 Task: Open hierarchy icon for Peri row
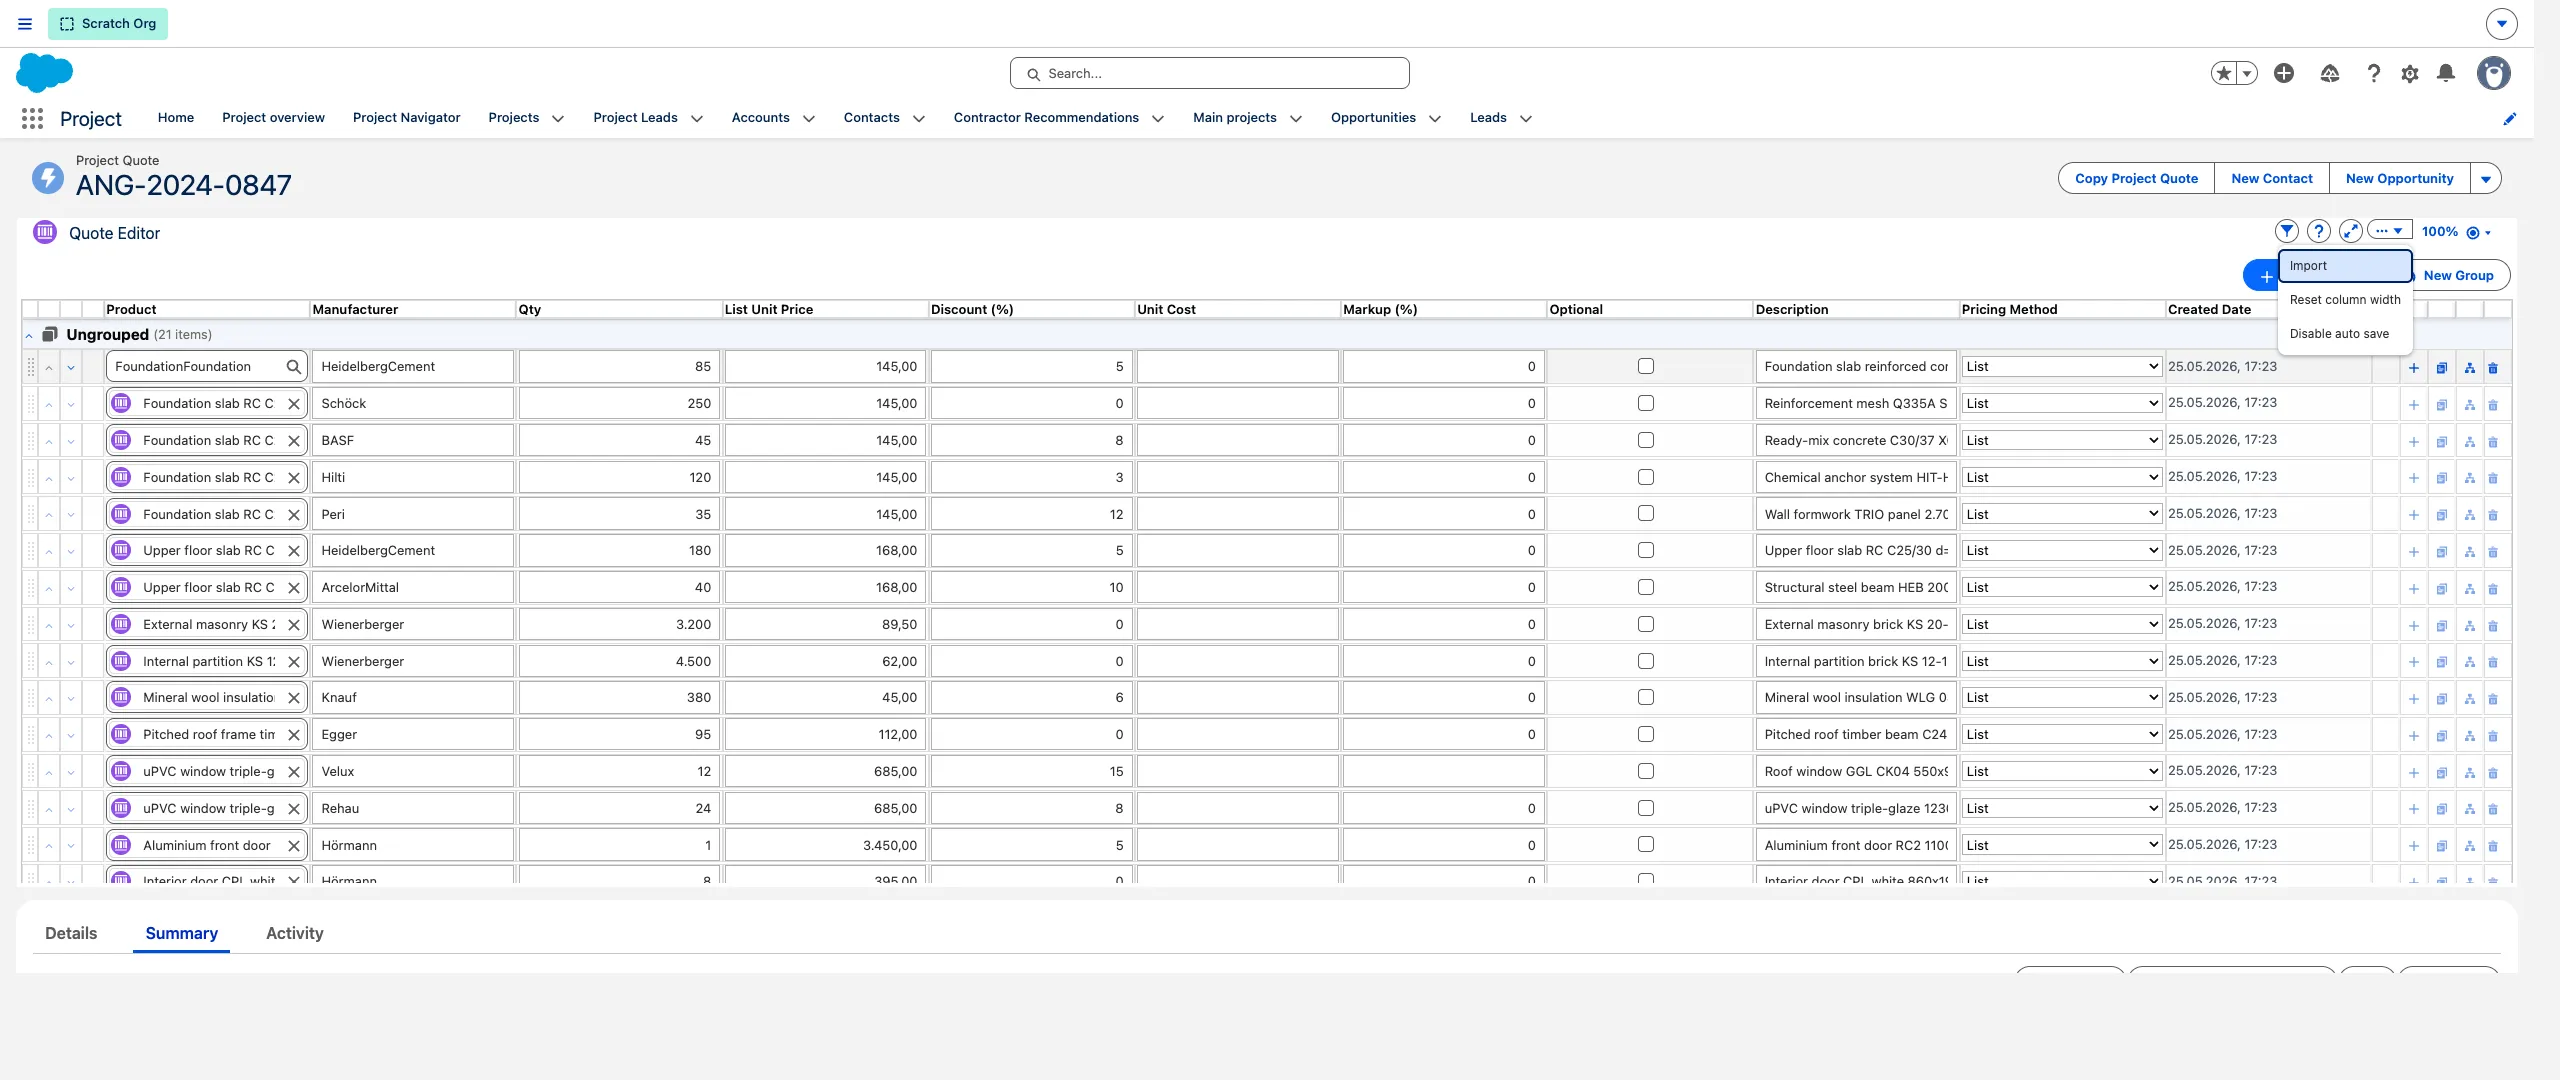(x=2469, y=516)
